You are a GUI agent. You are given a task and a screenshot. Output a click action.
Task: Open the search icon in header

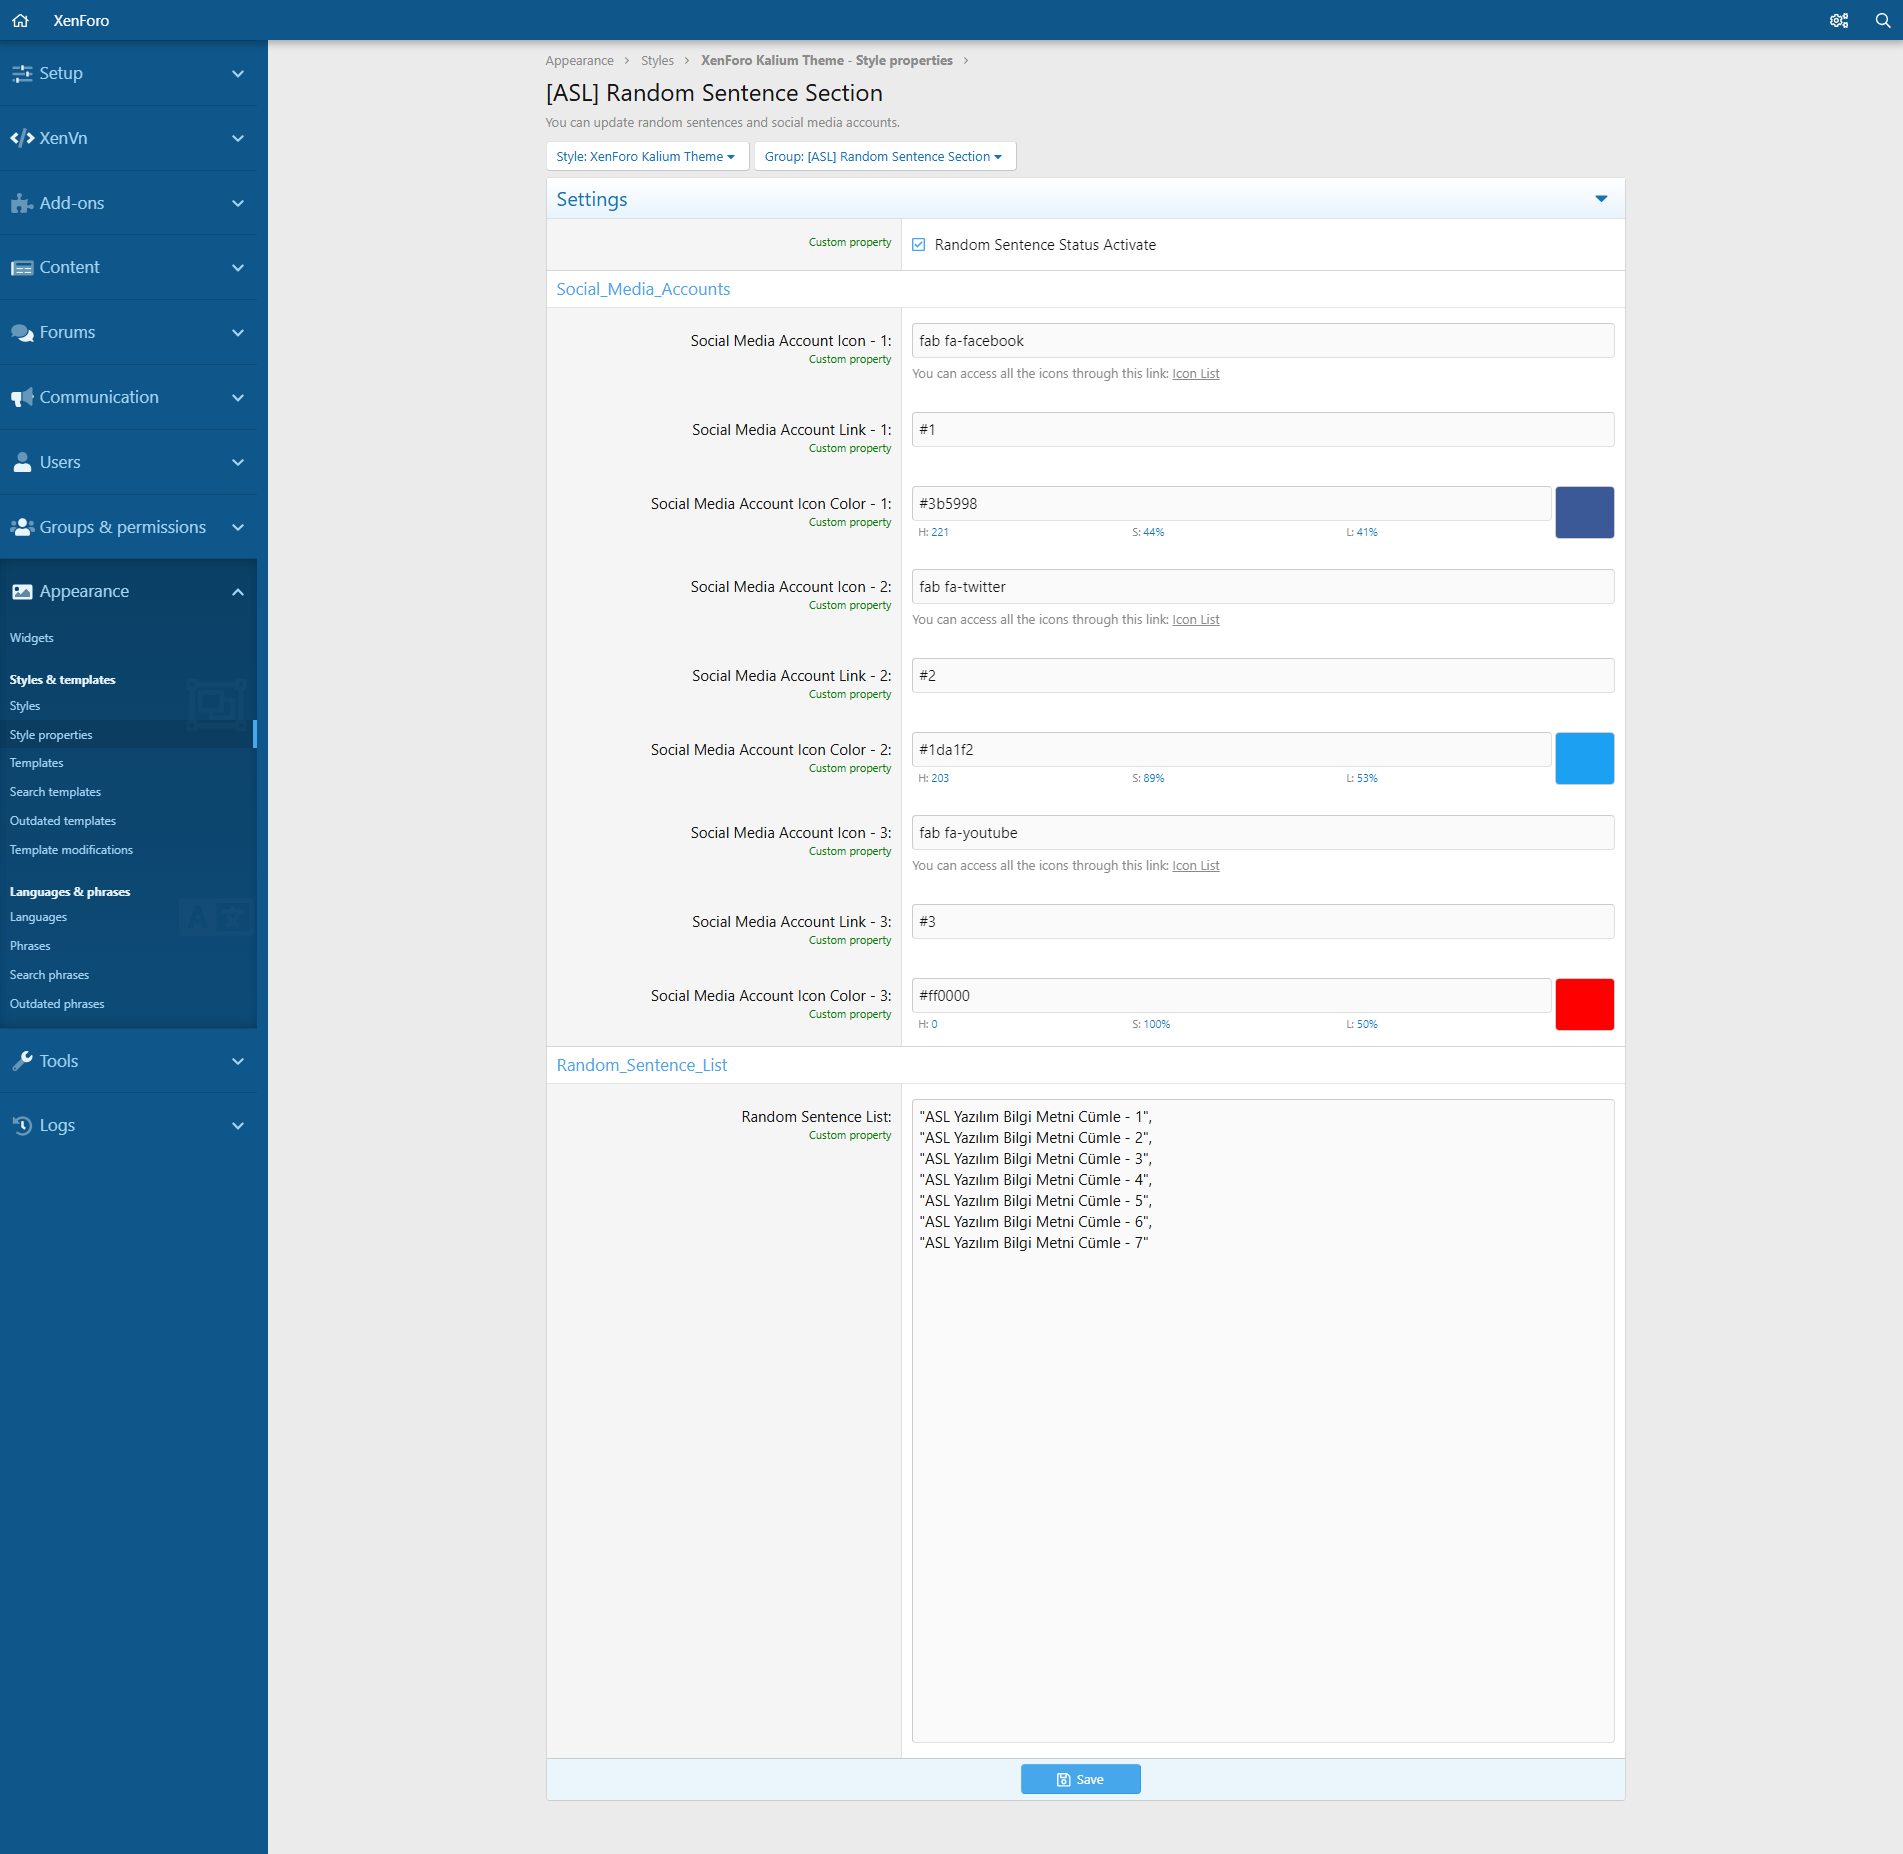1882,20
